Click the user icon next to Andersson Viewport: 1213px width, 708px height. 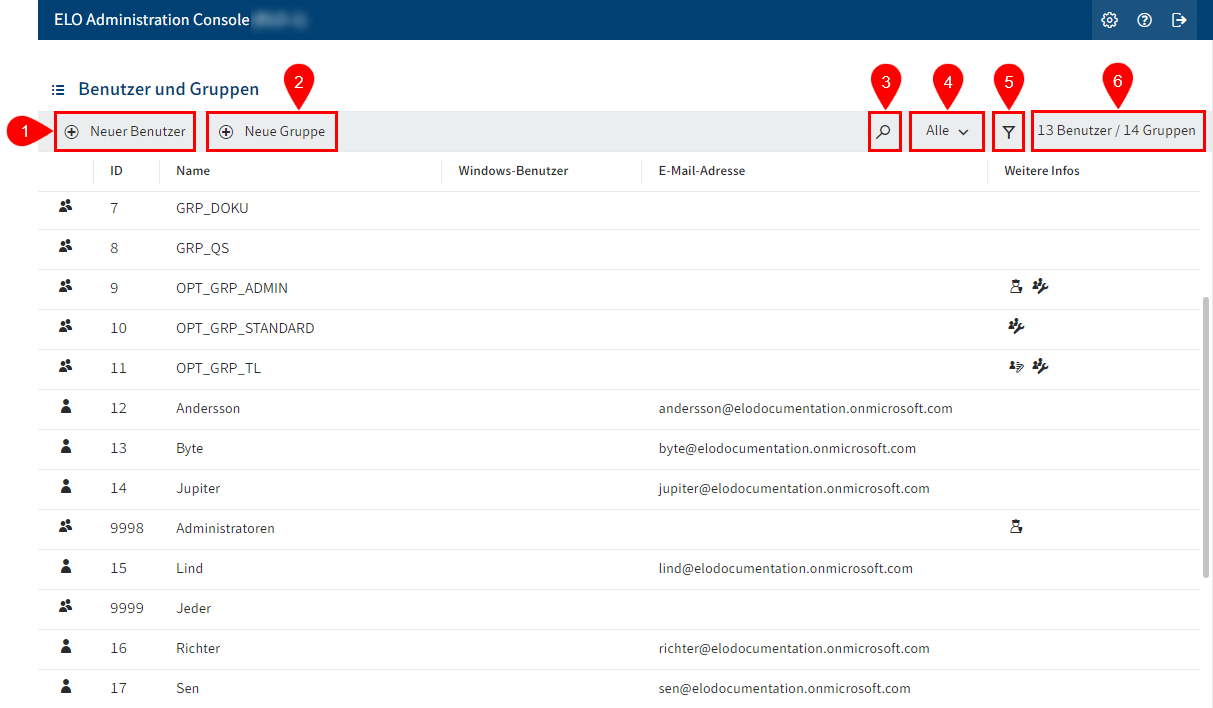point(66,407)
